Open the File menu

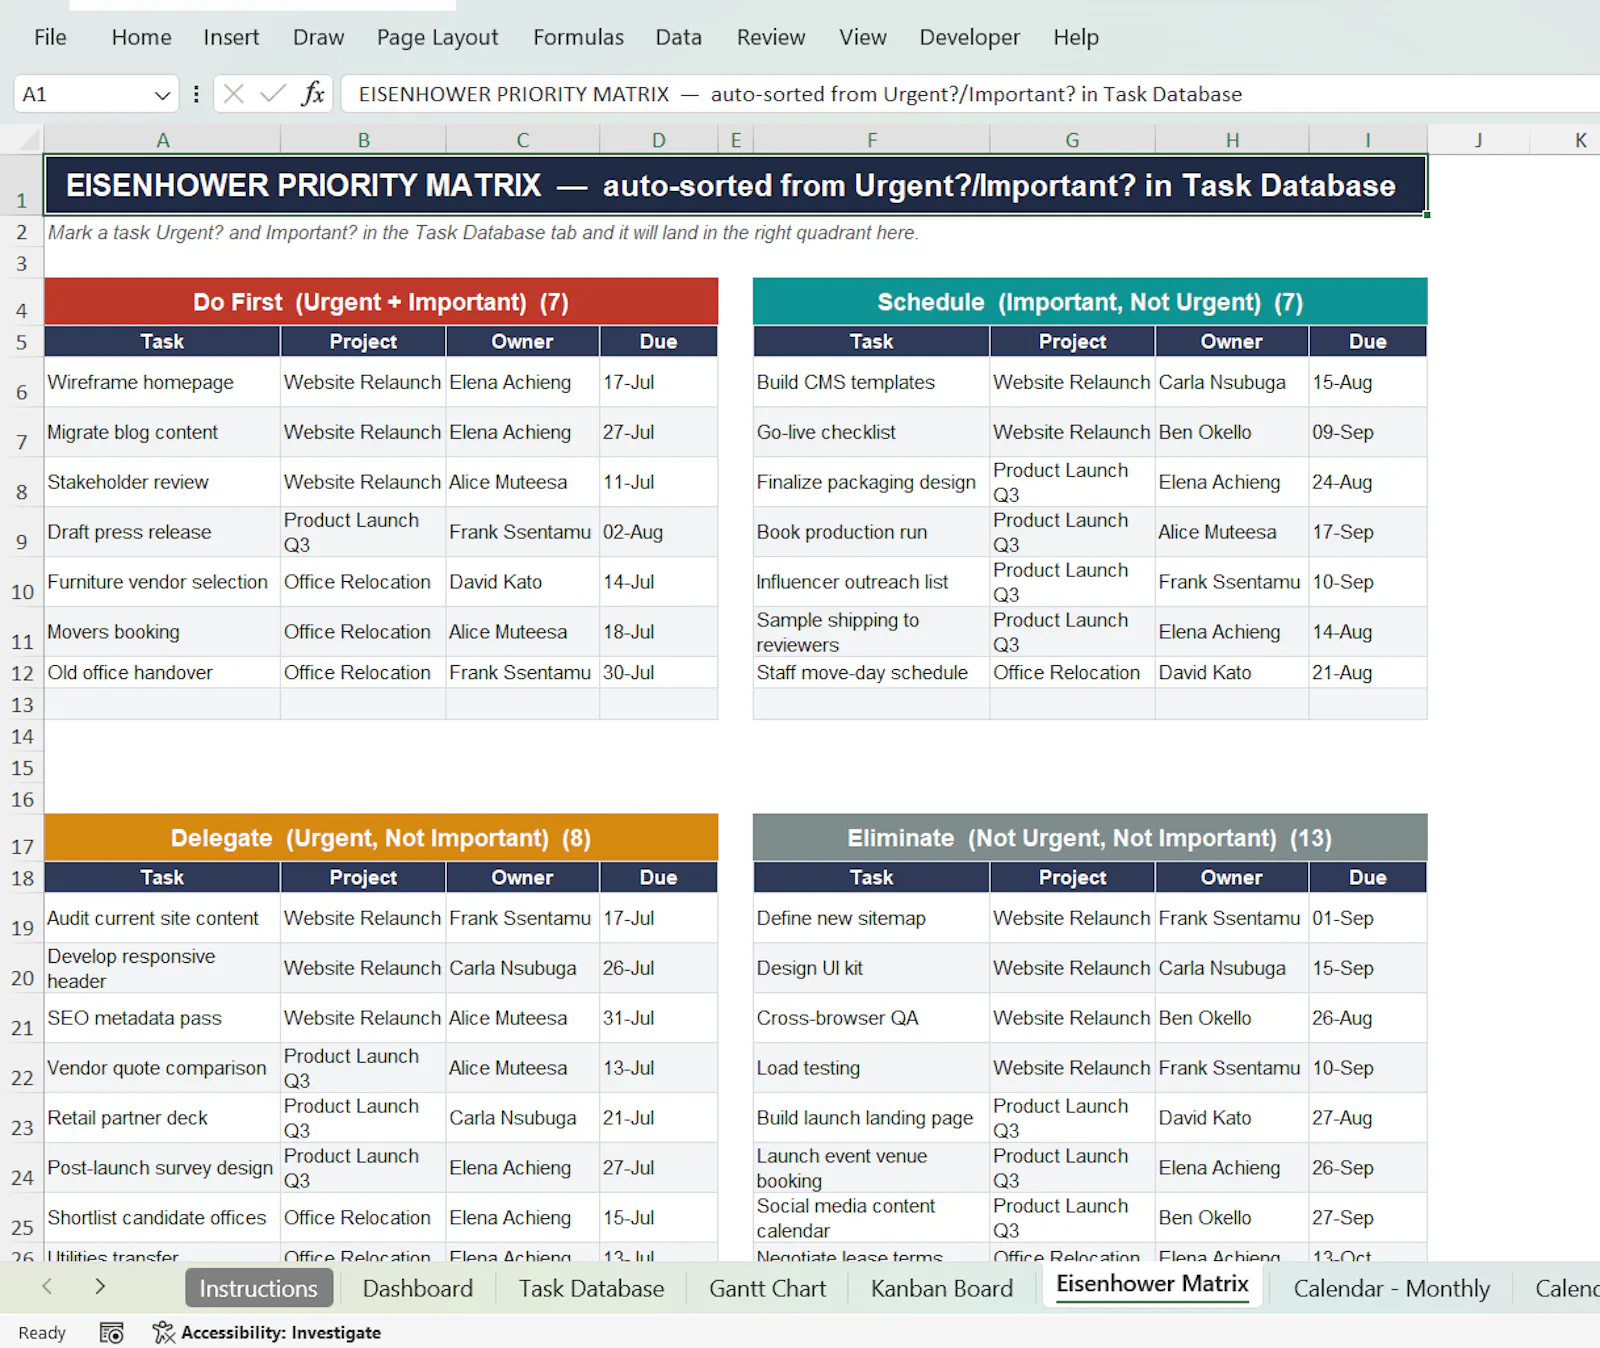[x=50, y=37]
